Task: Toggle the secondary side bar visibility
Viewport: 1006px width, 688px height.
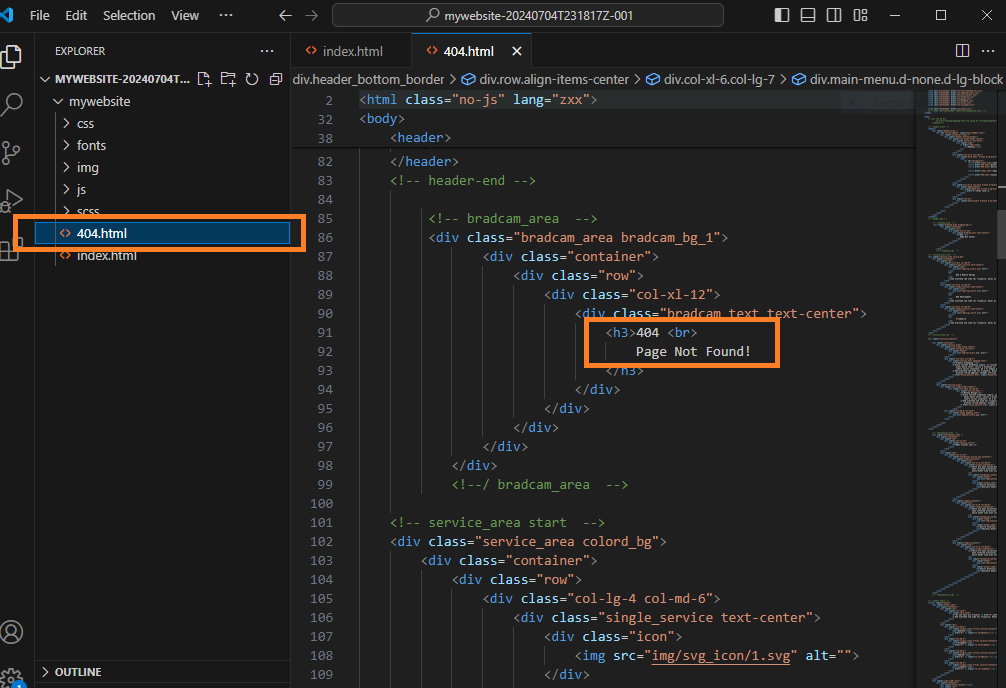Action: 834,15
